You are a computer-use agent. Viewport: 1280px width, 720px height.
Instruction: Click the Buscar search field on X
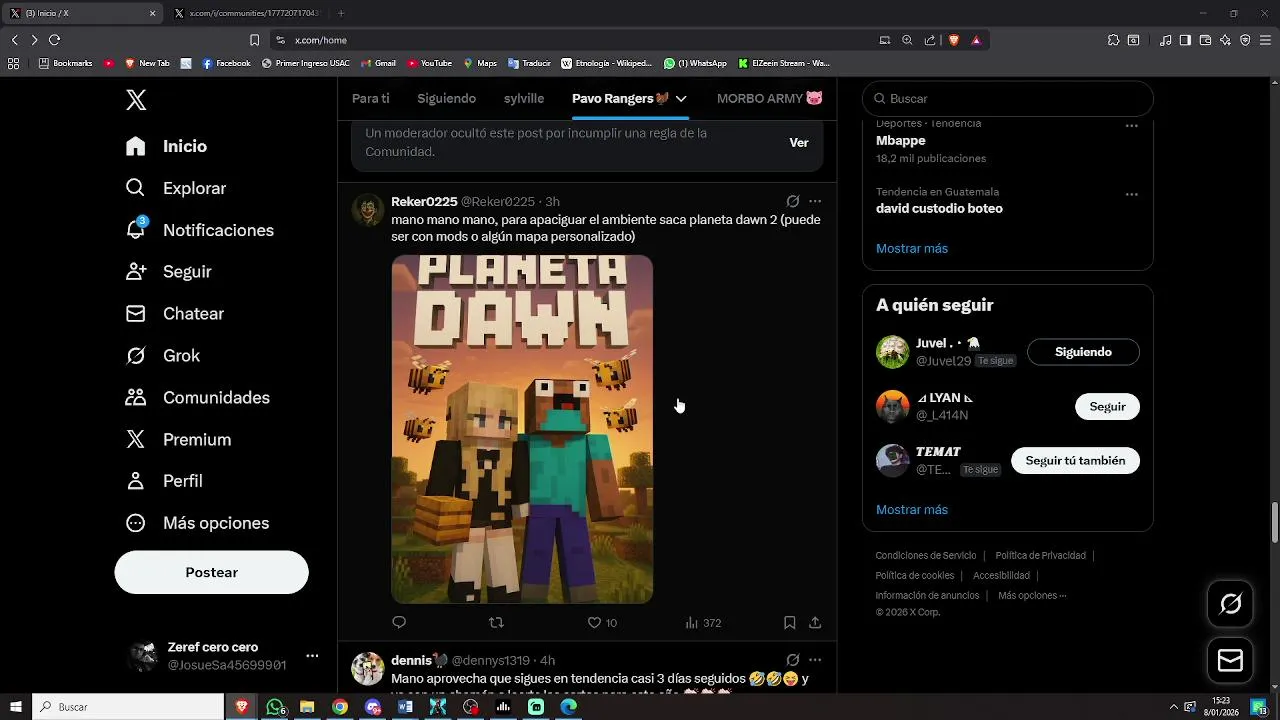pyautogui.click(x=1008, y=99)
